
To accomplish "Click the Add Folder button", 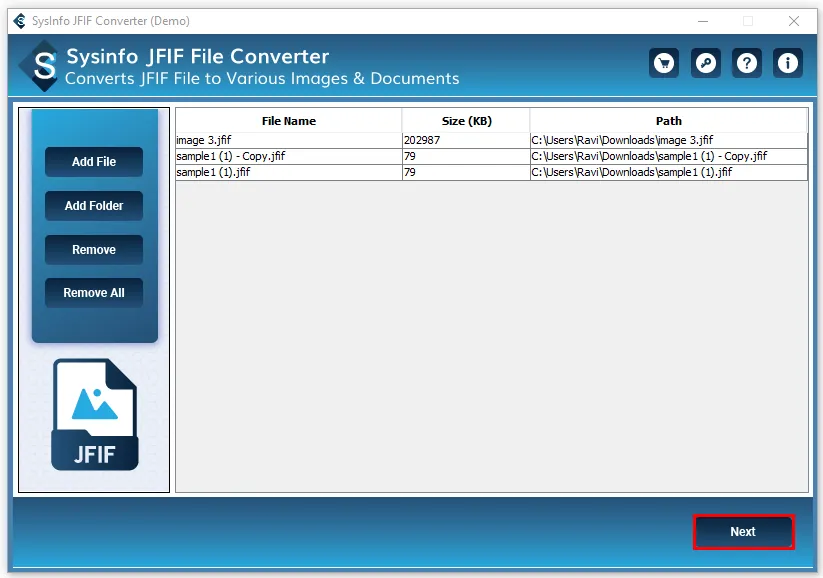I will 94,206.
